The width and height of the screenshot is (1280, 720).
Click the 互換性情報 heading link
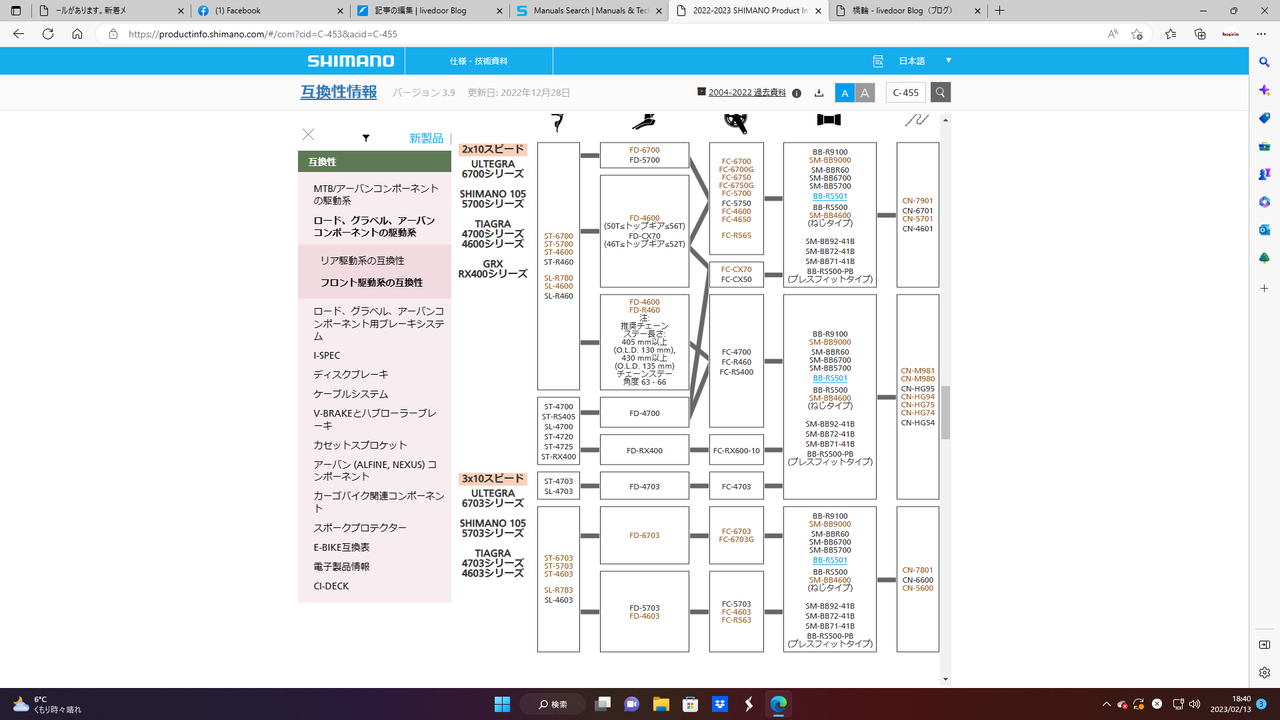tap(339, 92)
